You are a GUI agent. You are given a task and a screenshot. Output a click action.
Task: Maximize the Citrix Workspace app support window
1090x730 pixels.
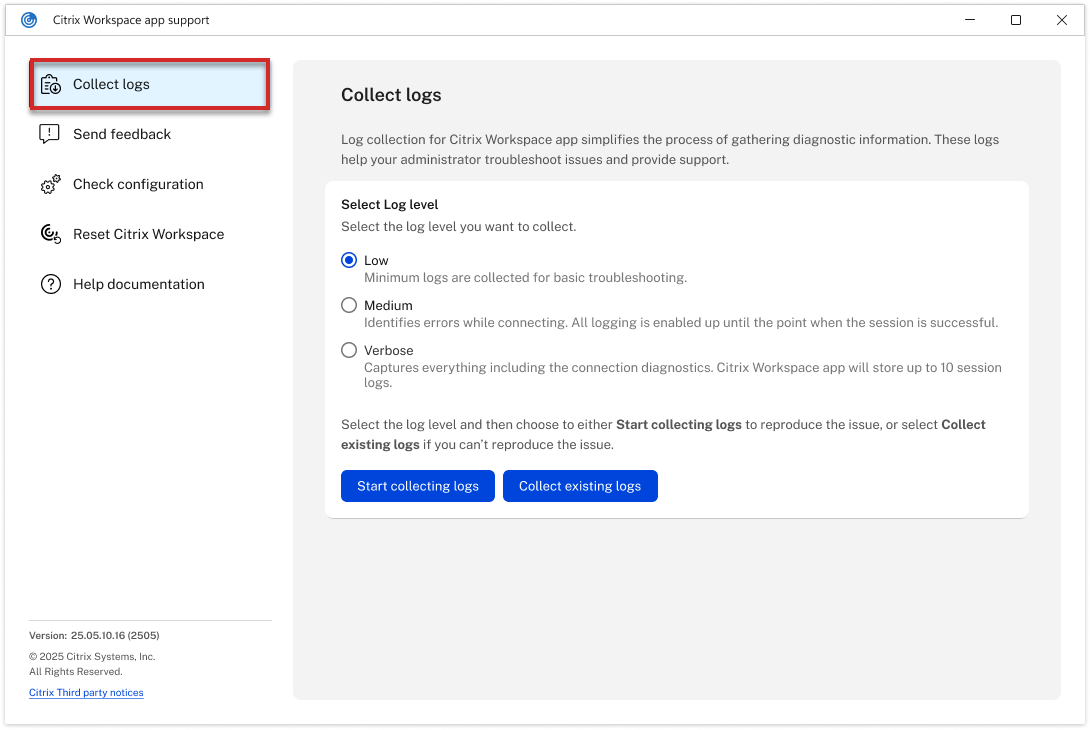pos(1016,20)
